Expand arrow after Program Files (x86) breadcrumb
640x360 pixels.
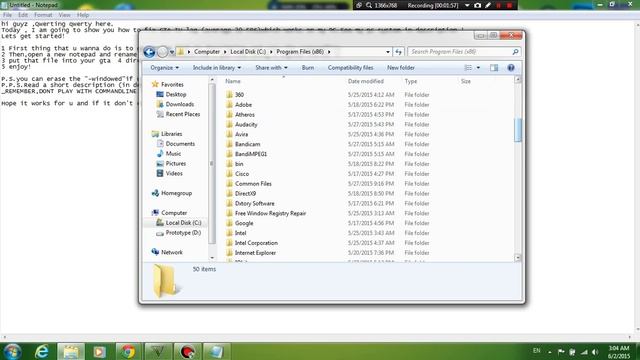(329, 52)
